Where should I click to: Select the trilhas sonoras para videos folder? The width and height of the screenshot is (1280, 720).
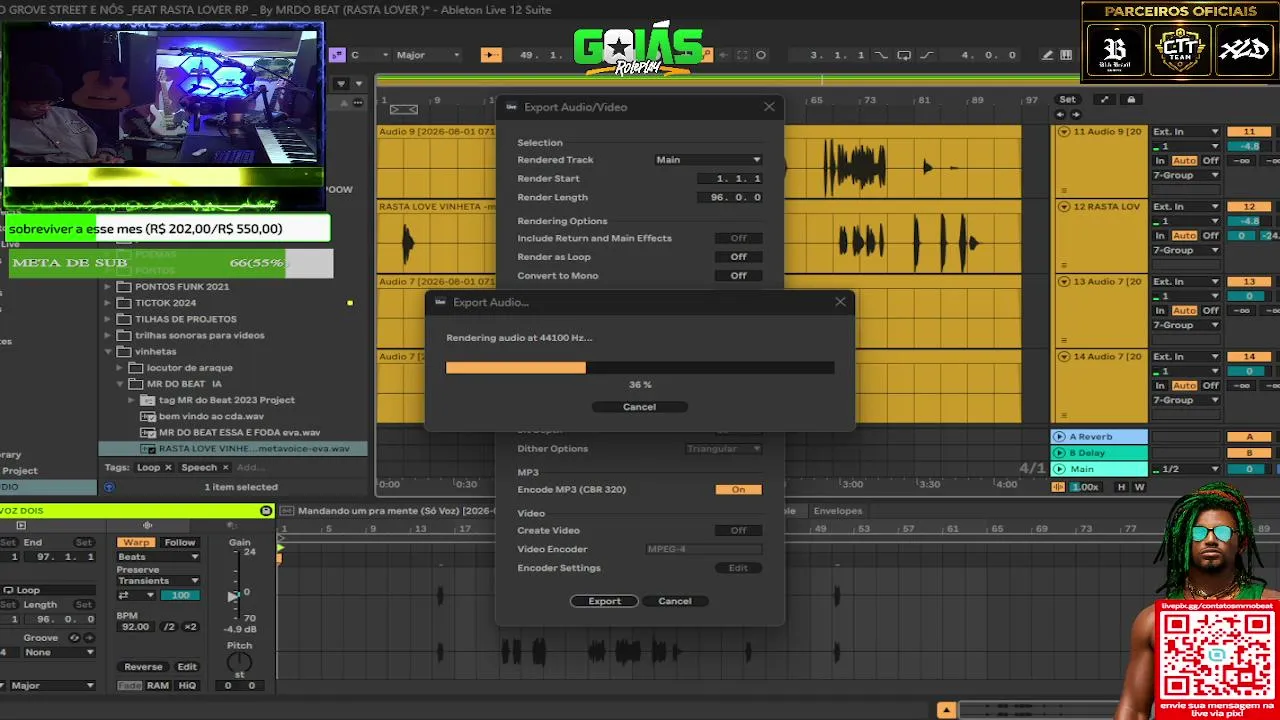click(x=199, y=335)
